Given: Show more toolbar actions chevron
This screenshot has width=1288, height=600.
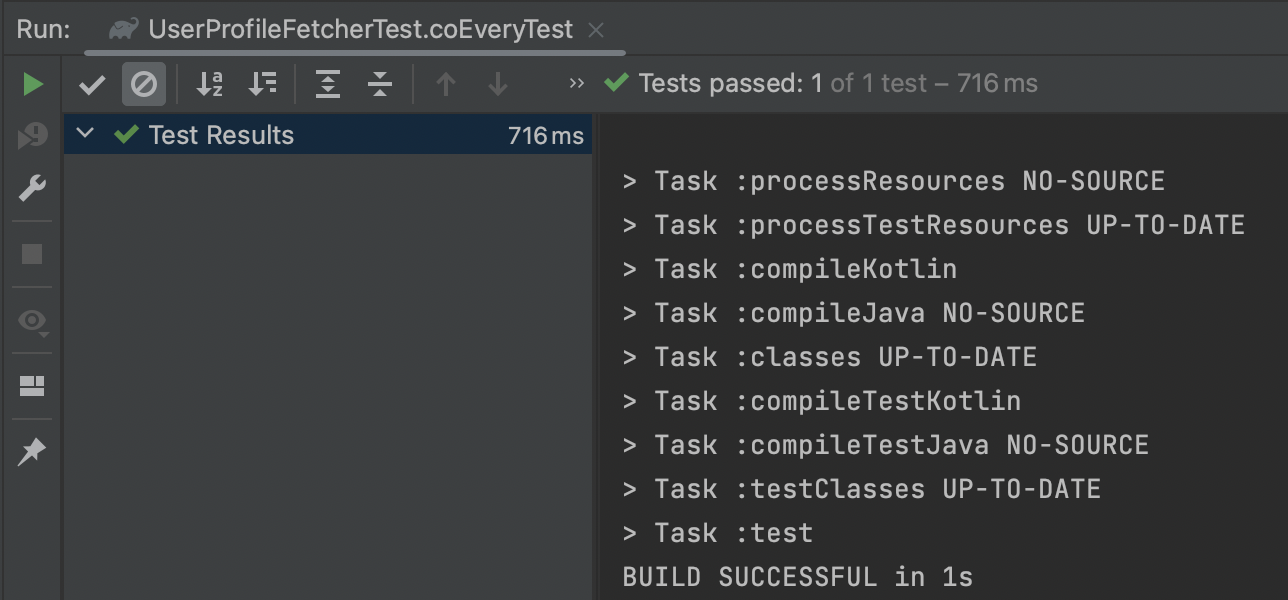Looking at the screenshot, I should coord(576,84).
